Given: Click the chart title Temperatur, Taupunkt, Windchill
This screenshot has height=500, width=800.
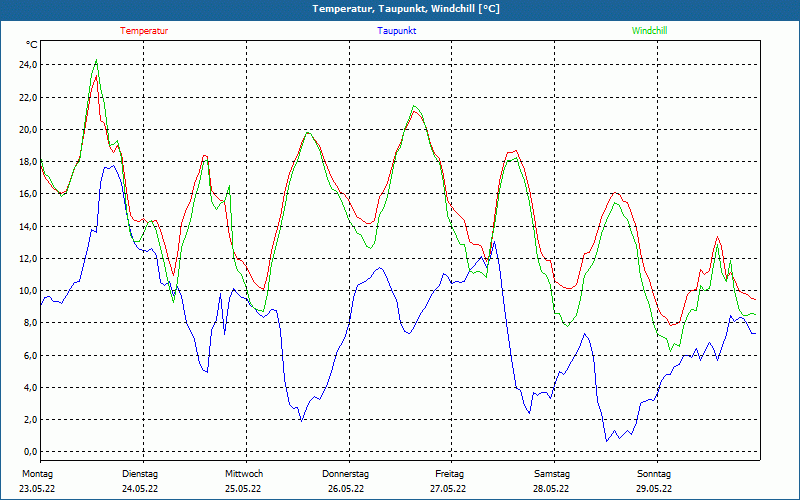Looking at the screenshot, I should 406,9.
